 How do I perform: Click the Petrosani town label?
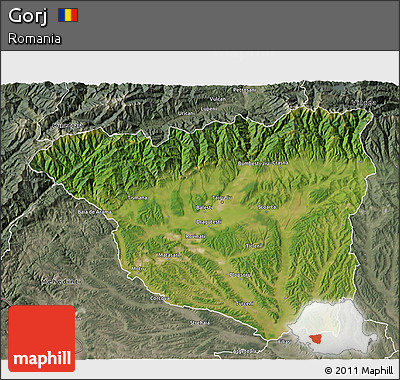[x=244, y=90]
